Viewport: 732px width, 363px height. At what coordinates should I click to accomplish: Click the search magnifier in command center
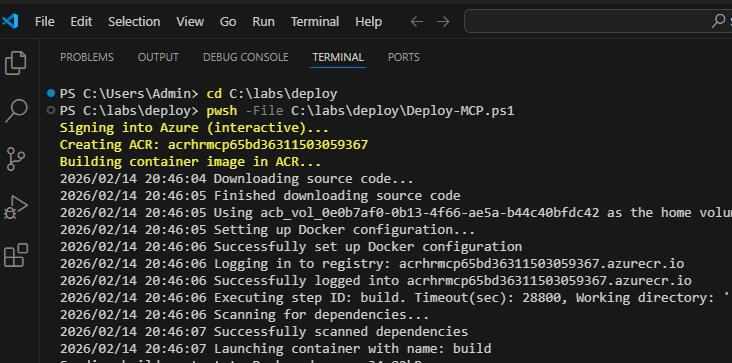[x=718, y=21]
